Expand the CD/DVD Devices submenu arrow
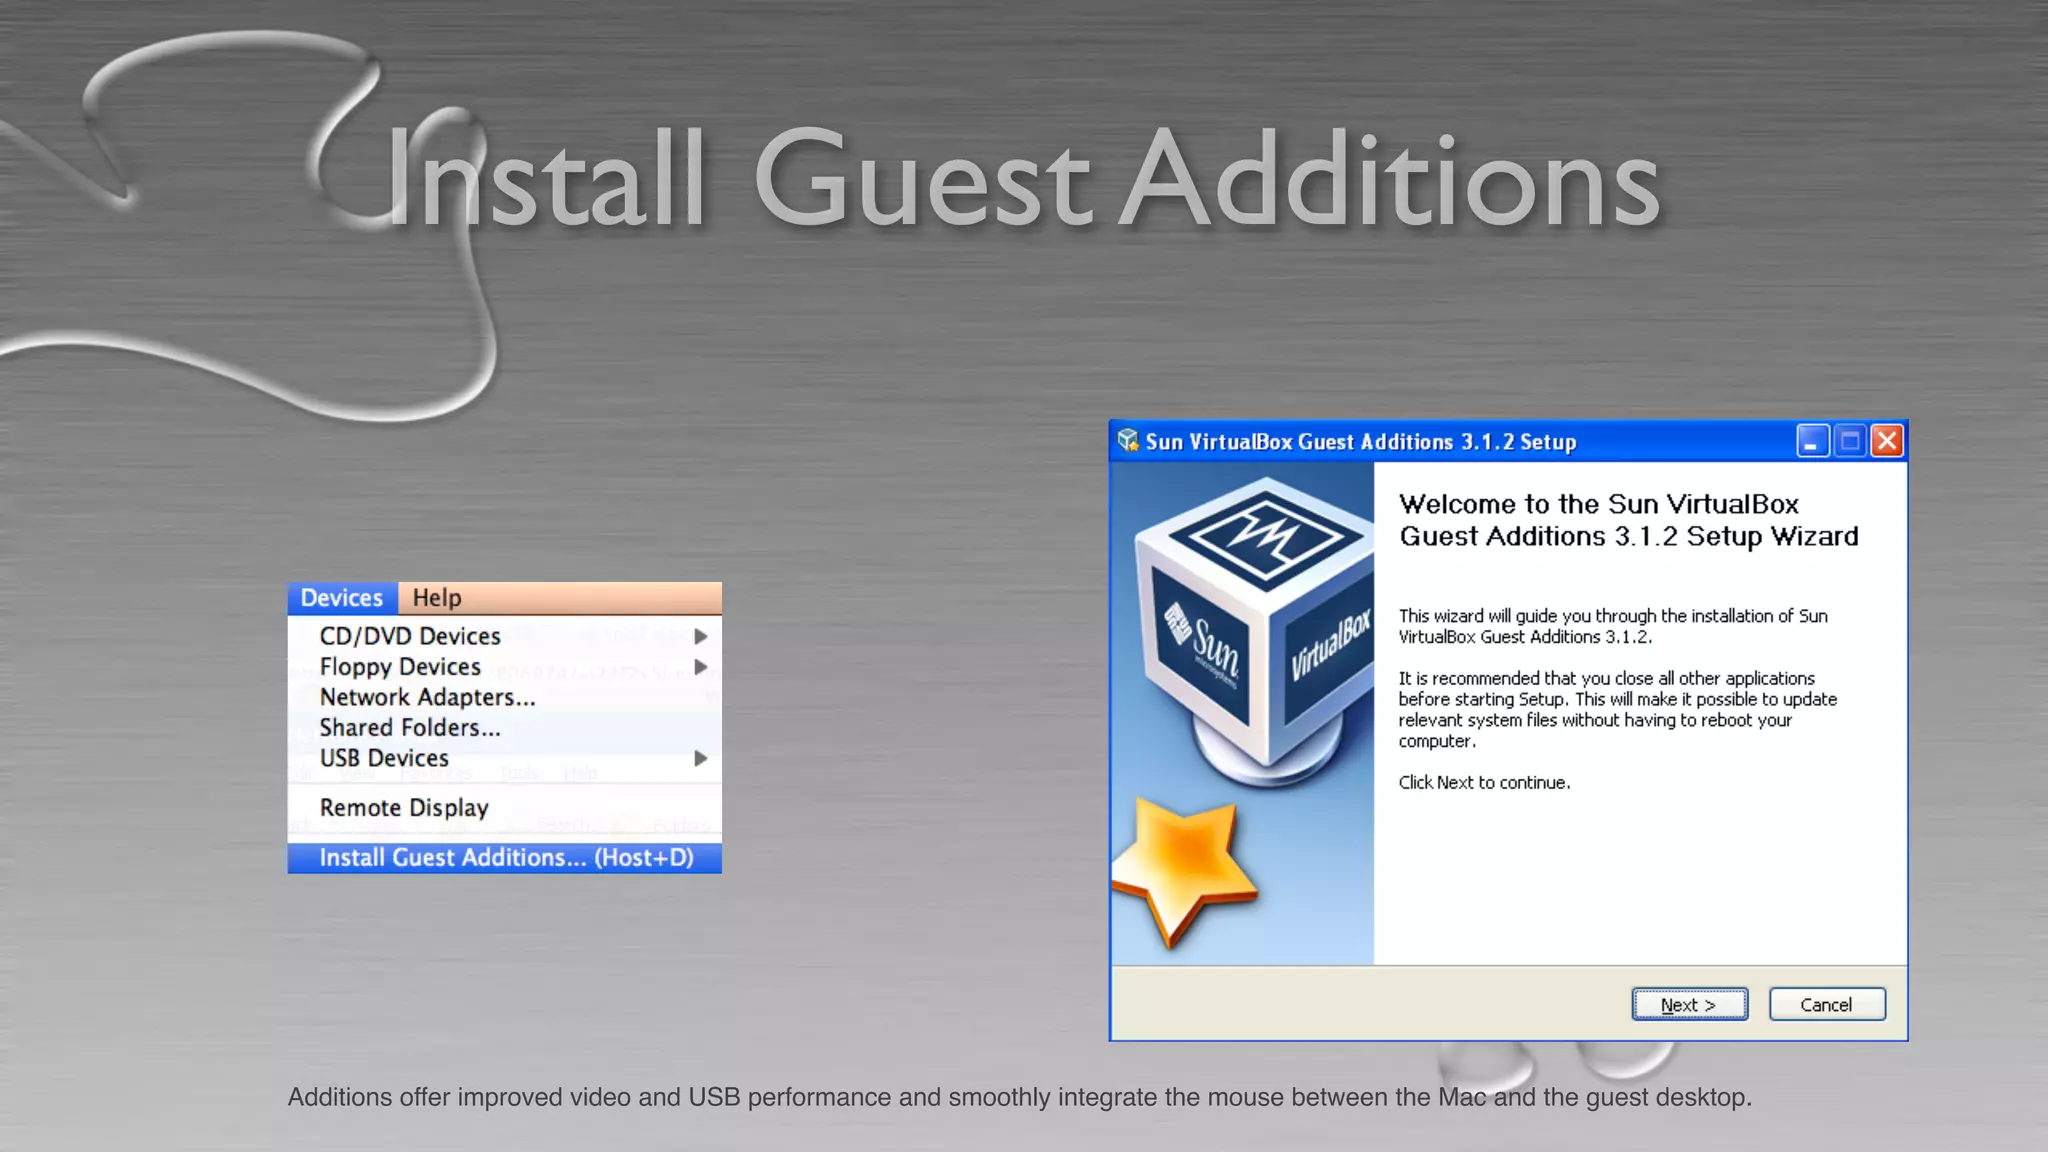 701,636
